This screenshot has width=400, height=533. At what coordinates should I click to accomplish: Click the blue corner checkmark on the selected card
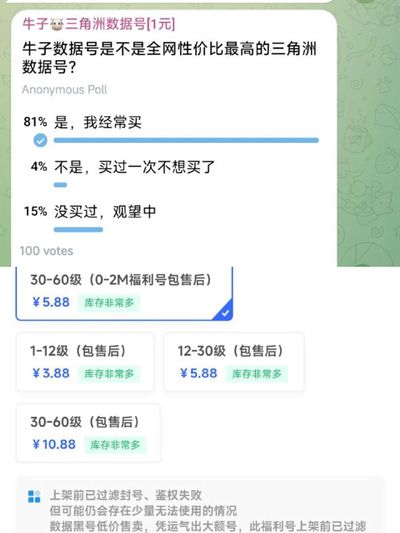point(225,312)
